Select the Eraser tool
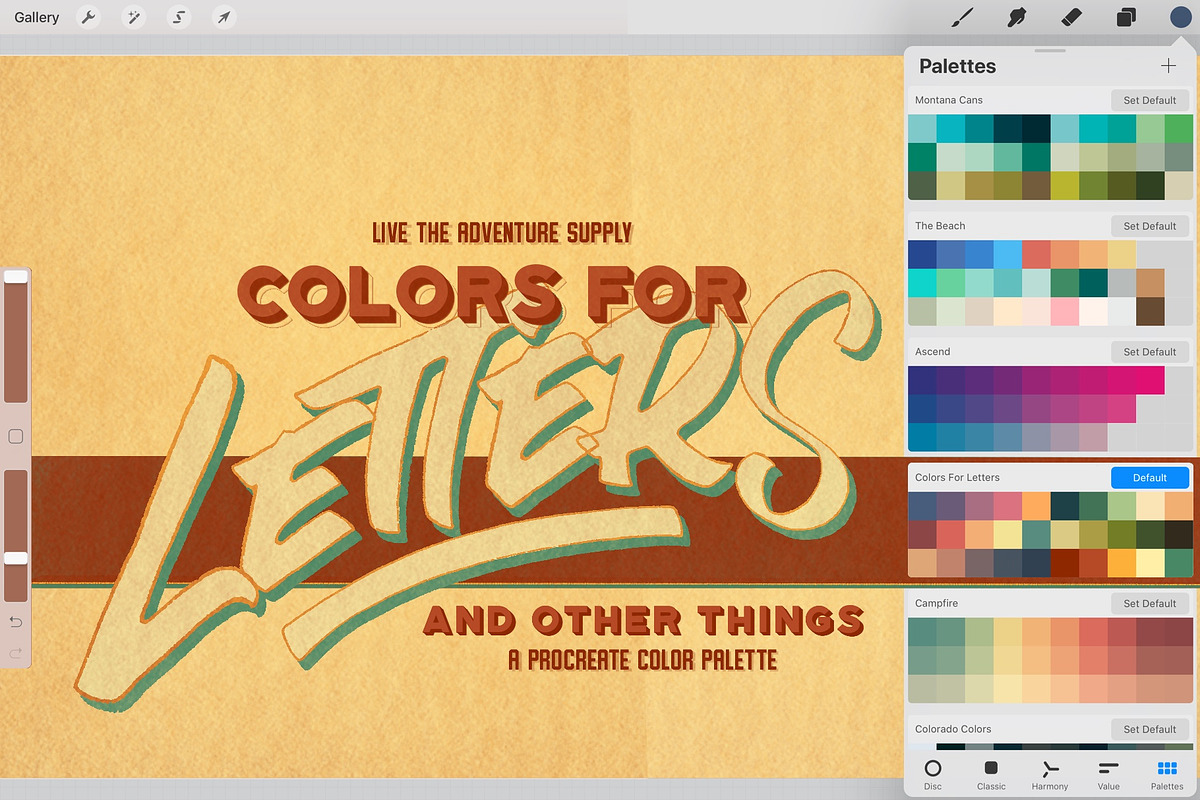 (1071, 17)
